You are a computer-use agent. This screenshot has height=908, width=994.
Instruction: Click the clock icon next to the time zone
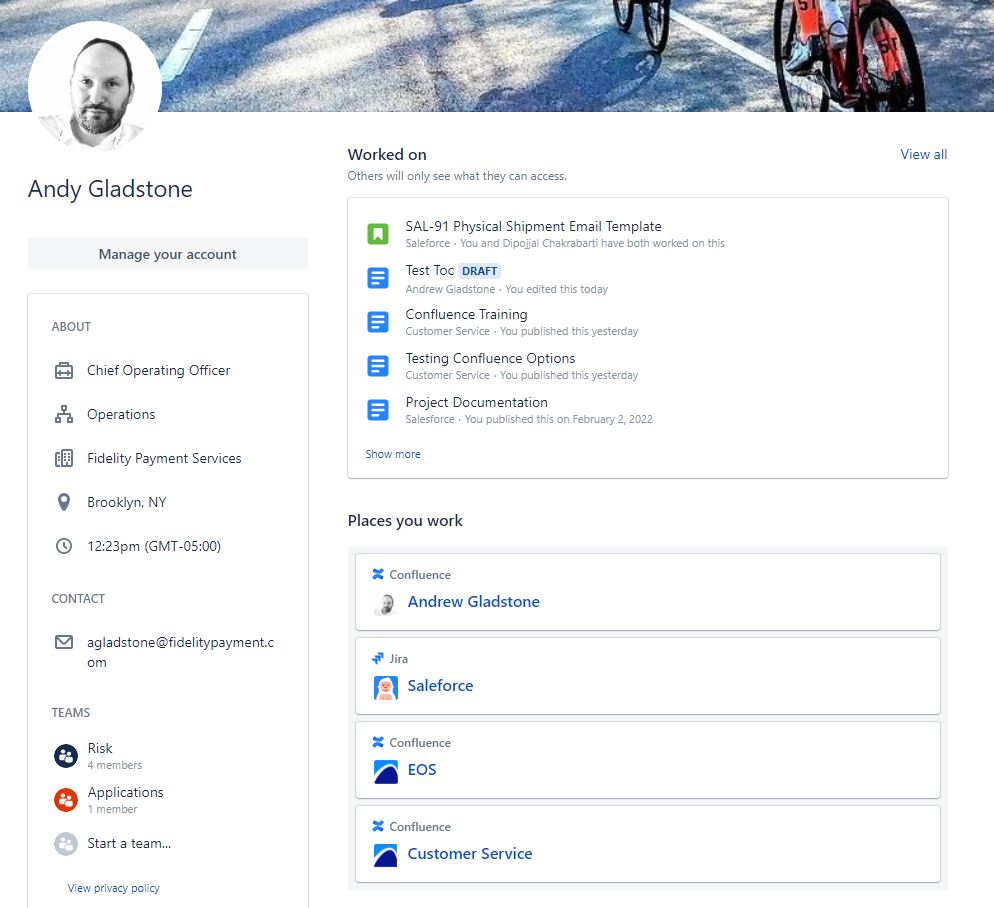pyautogui.click(x=63, y=546)
